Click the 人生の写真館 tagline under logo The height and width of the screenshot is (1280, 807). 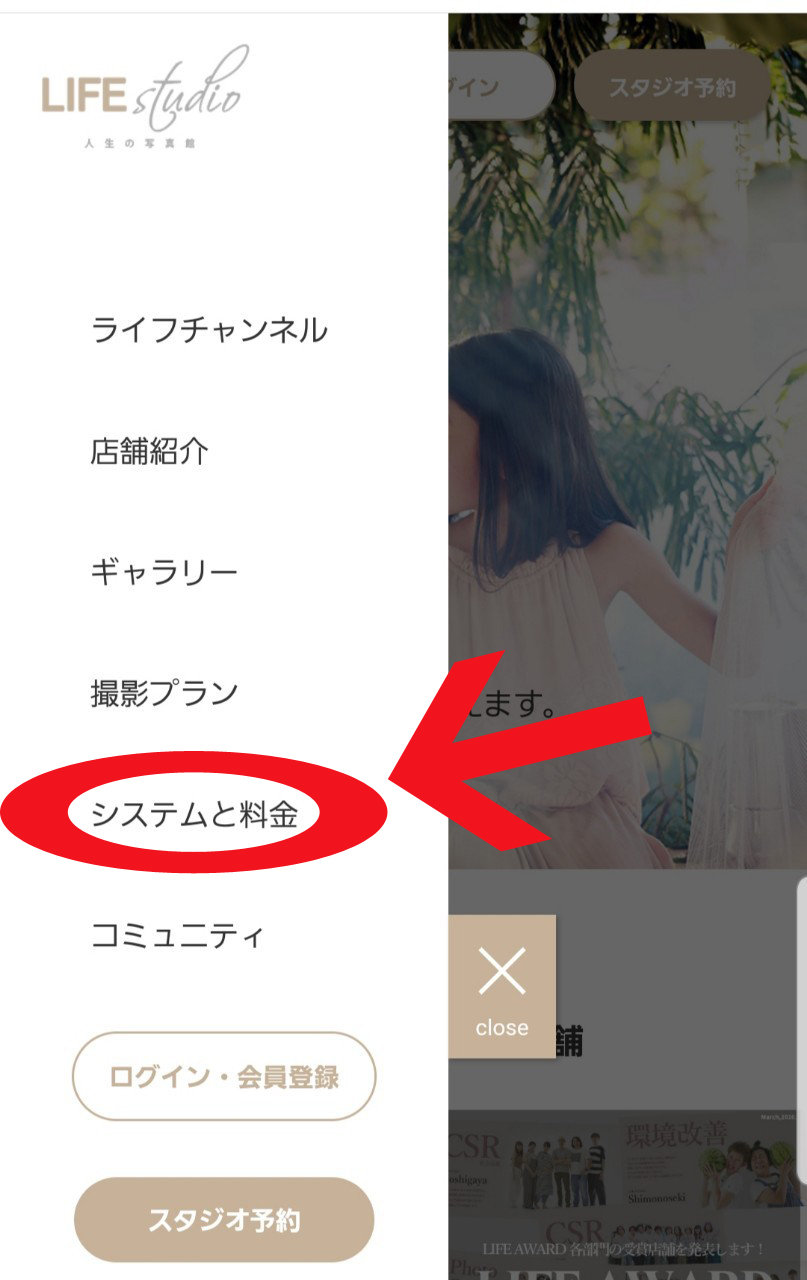[x=140, y=143]
